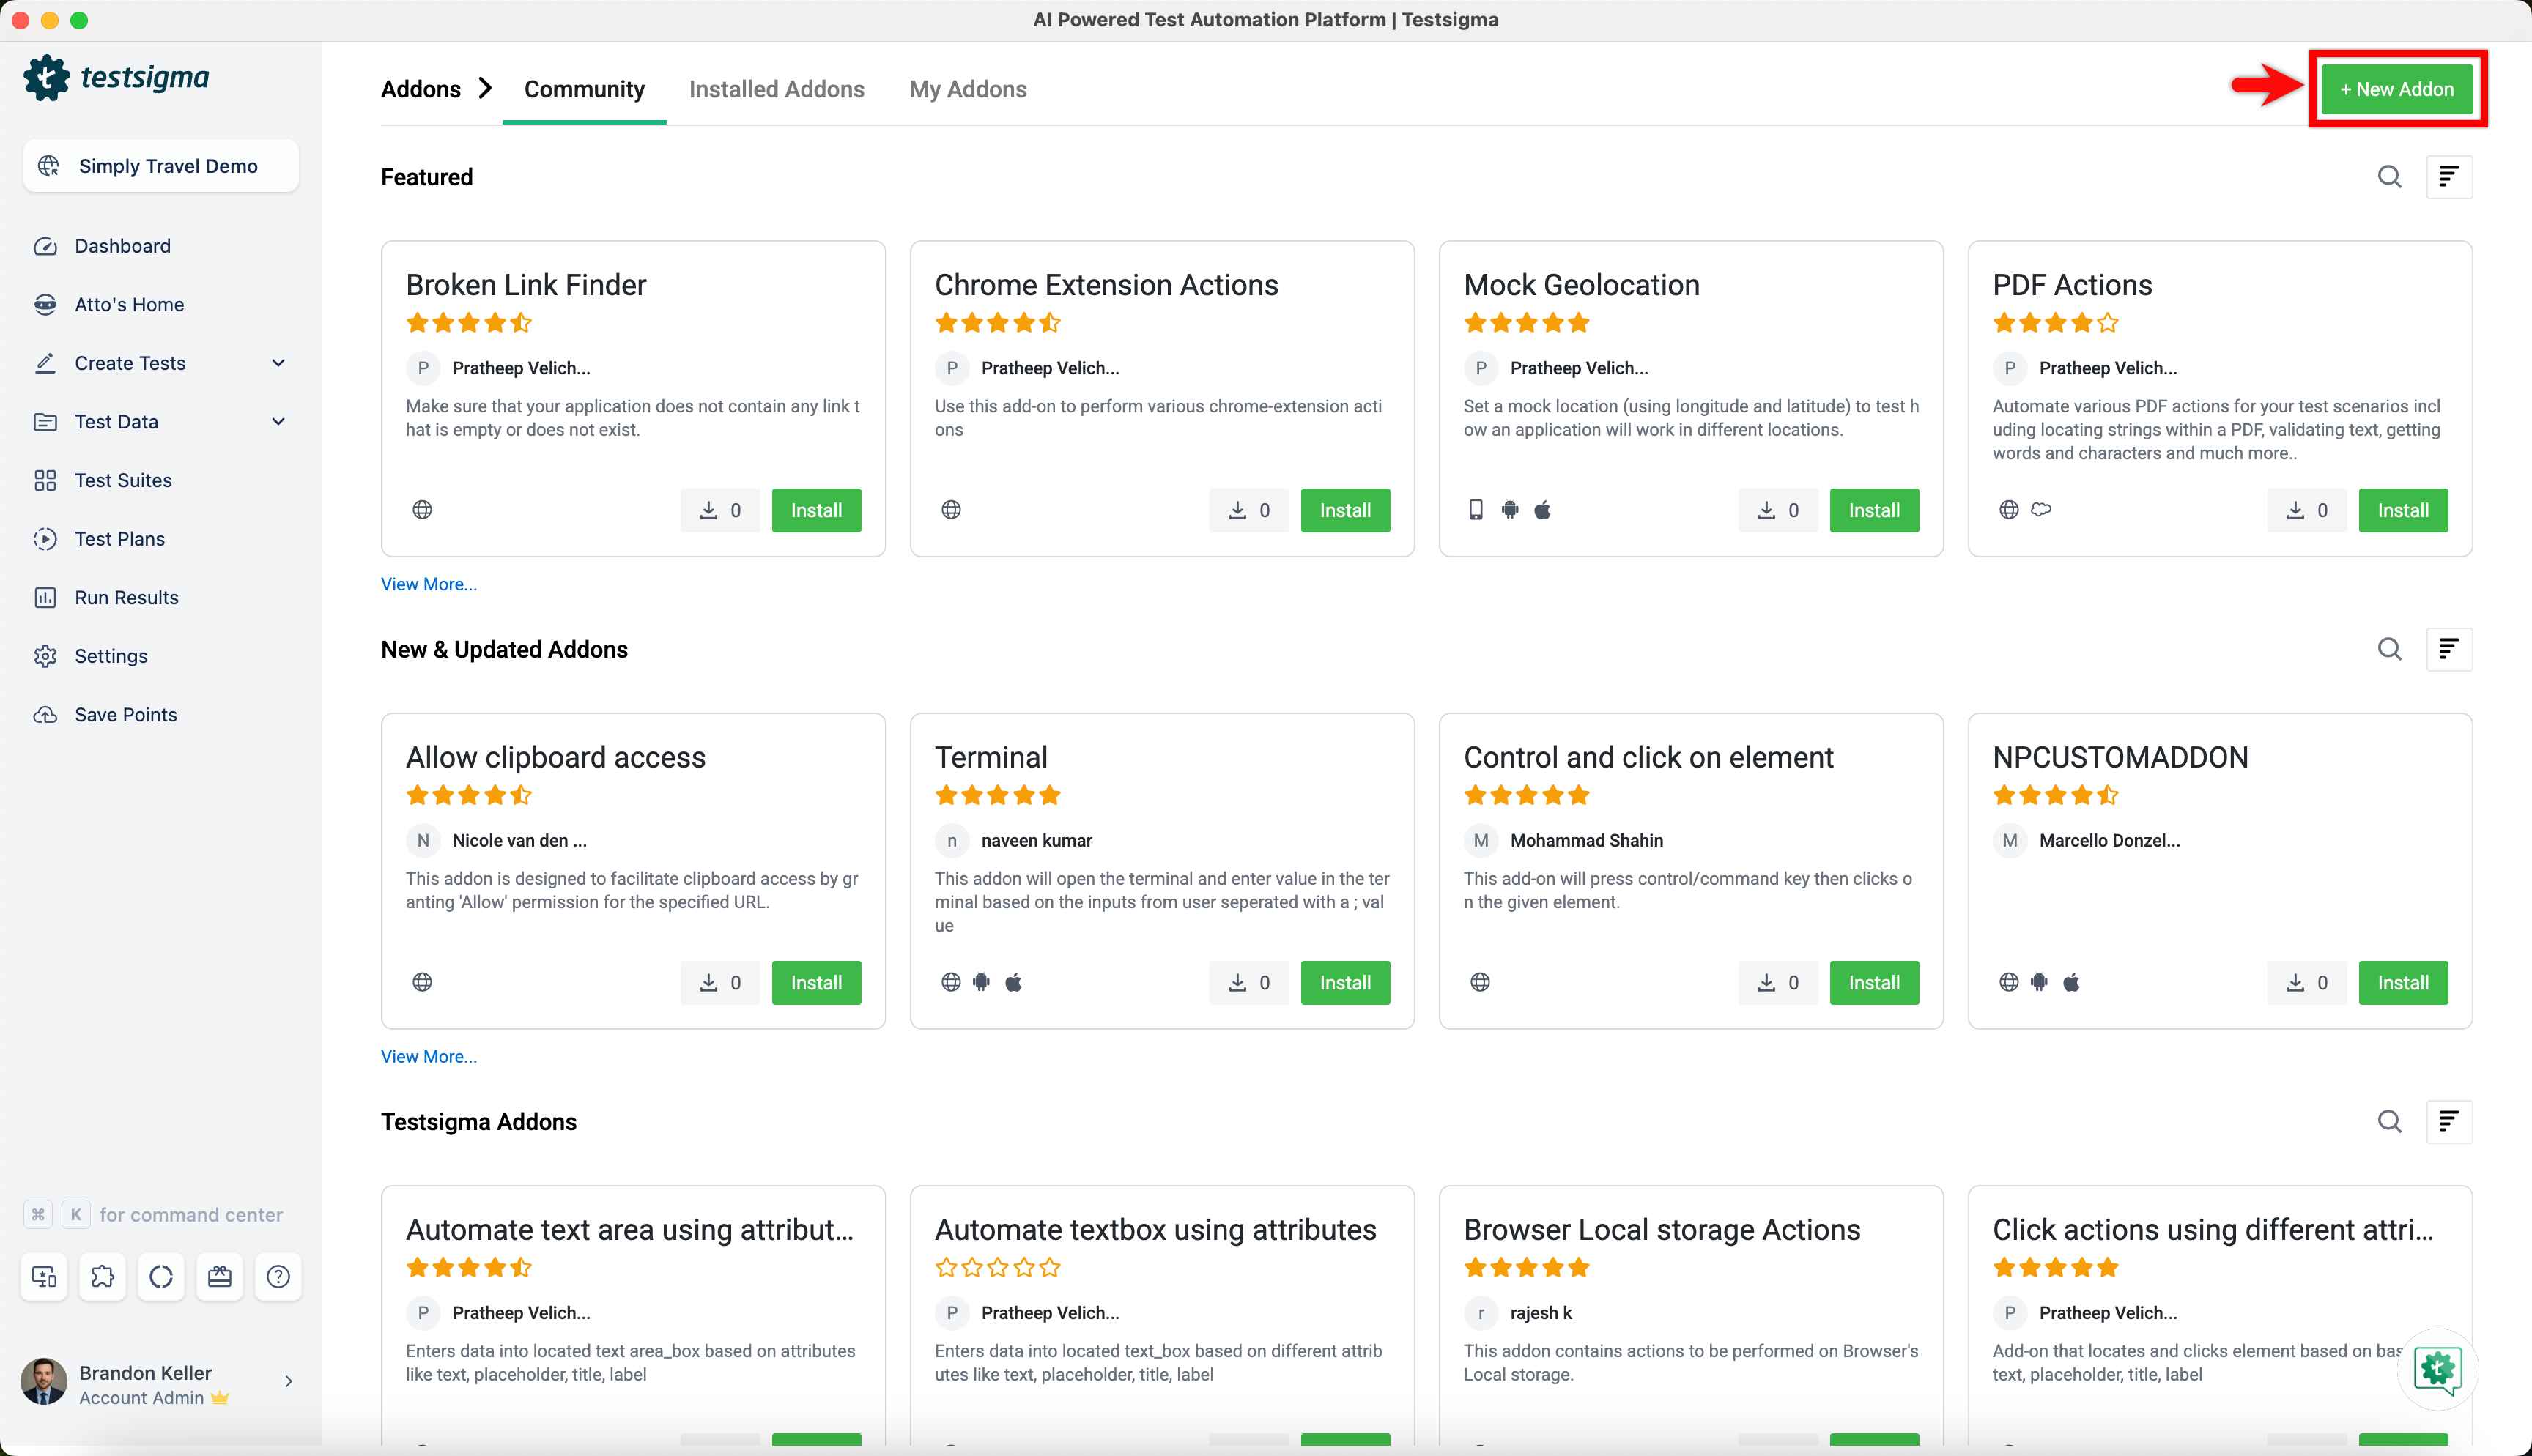Open sort icon for New & Updated Addons

(x=2448, y=649)
